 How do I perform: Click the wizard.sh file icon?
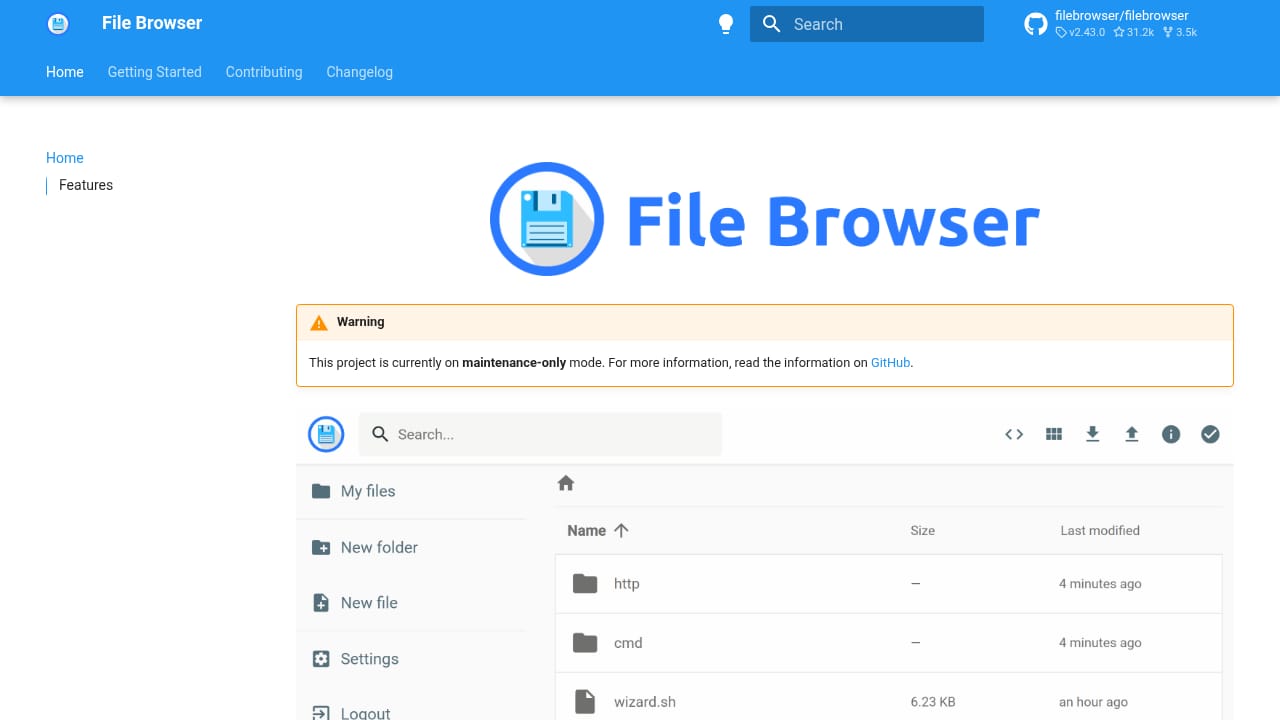tap(585, 702)
